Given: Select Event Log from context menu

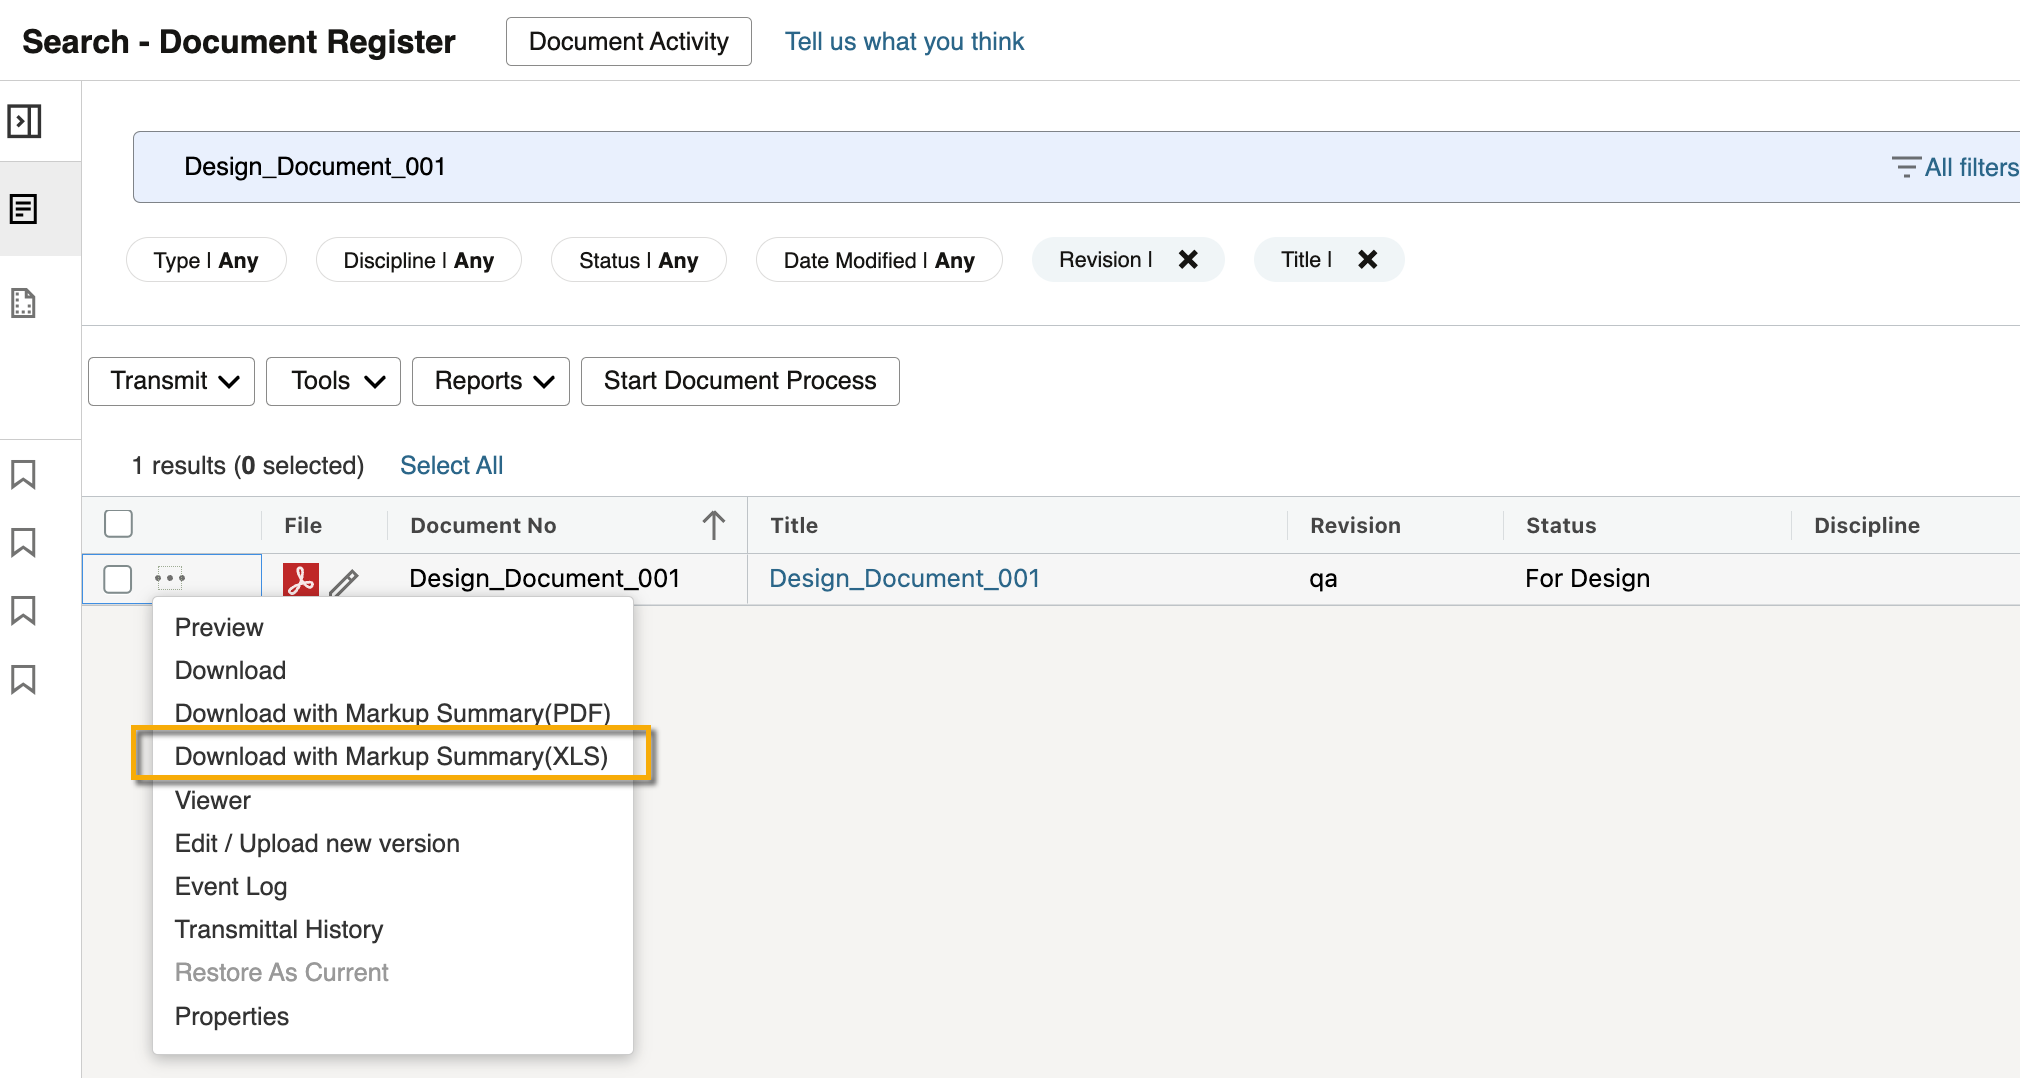Looking at the screenshot, I should tap(231, 886).
